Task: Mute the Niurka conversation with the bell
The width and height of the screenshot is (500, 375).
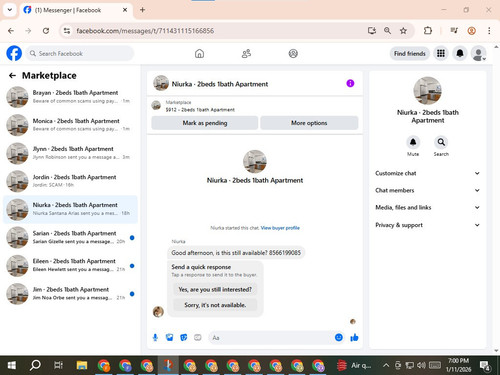Action: tap(413, 142)
